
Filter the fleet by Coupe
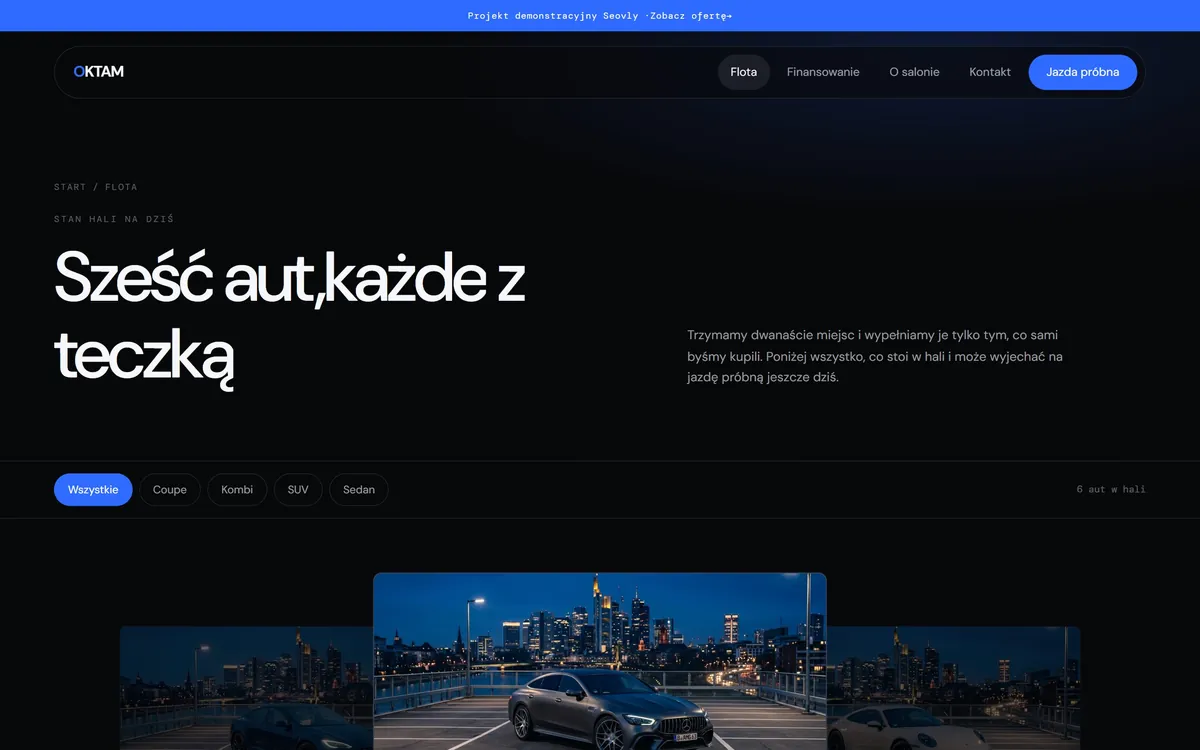[170, 490]
